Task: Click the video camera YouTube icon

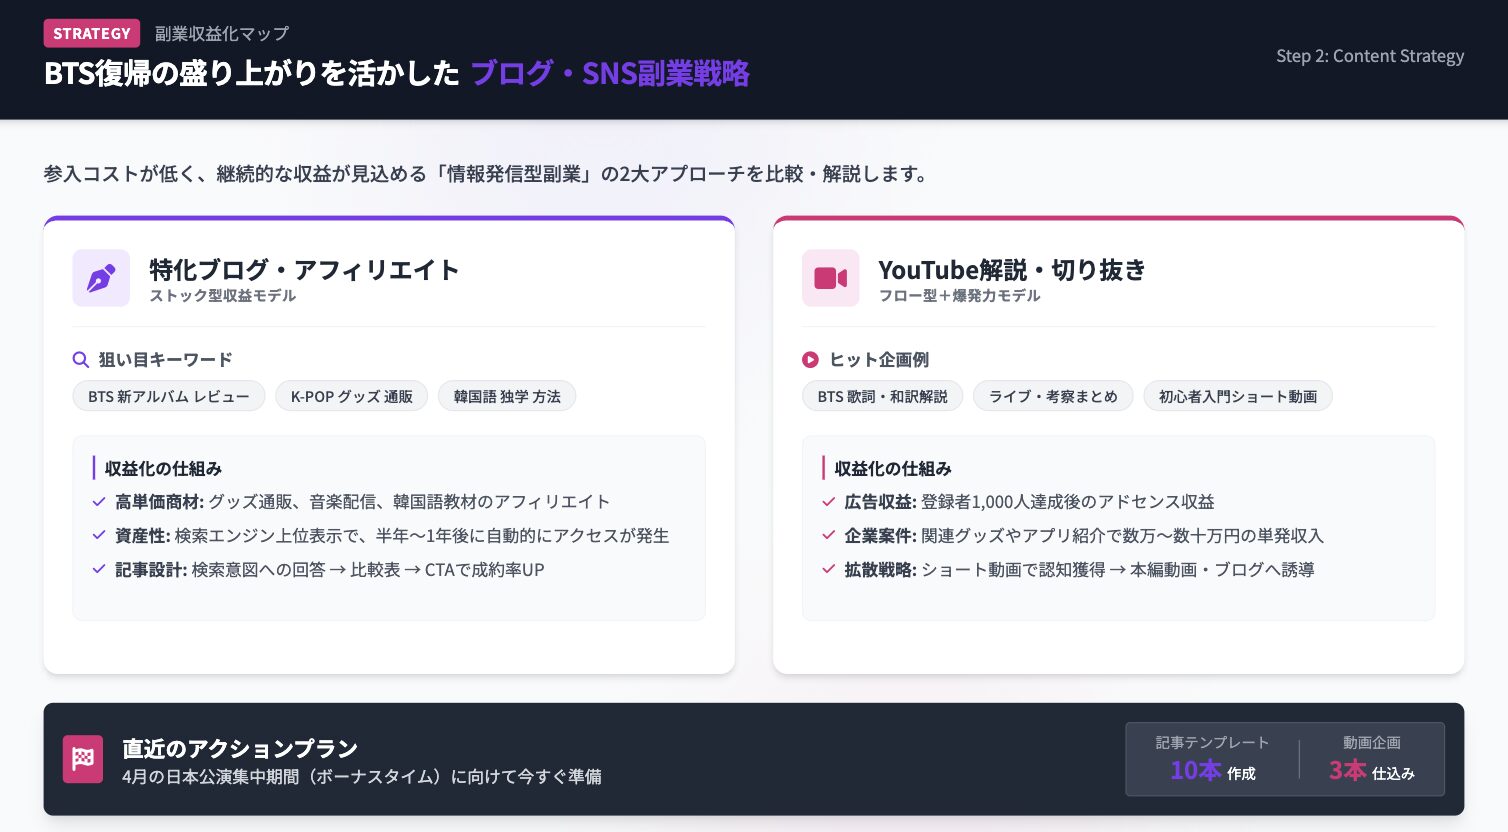Action: [830, 278]
